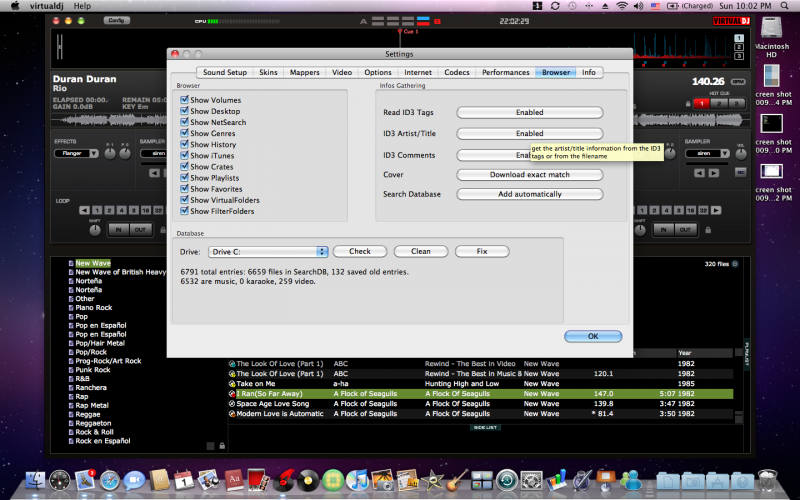
Task: Confirm settings with OK button
Action: click(x=593, y=336)
